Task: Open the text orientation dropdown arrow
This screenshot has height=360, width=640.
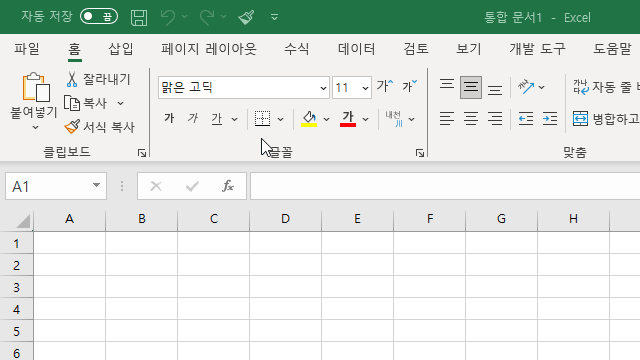Action: [x=542, y=87]
